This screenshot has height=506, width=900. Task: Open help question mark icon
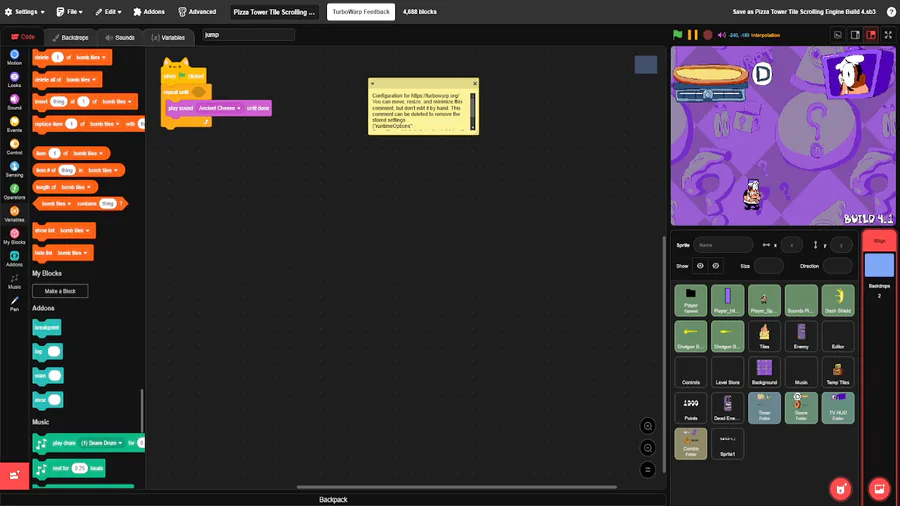(x=891, y=11)
